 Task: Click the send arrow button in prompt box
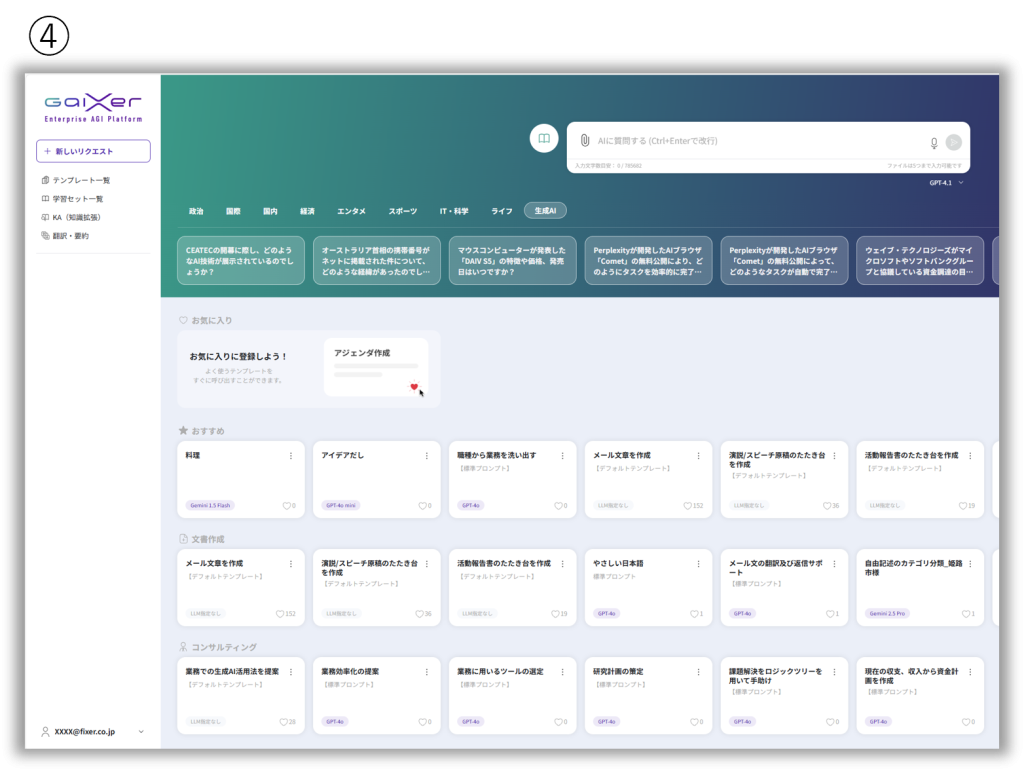[x=953, y=143]
